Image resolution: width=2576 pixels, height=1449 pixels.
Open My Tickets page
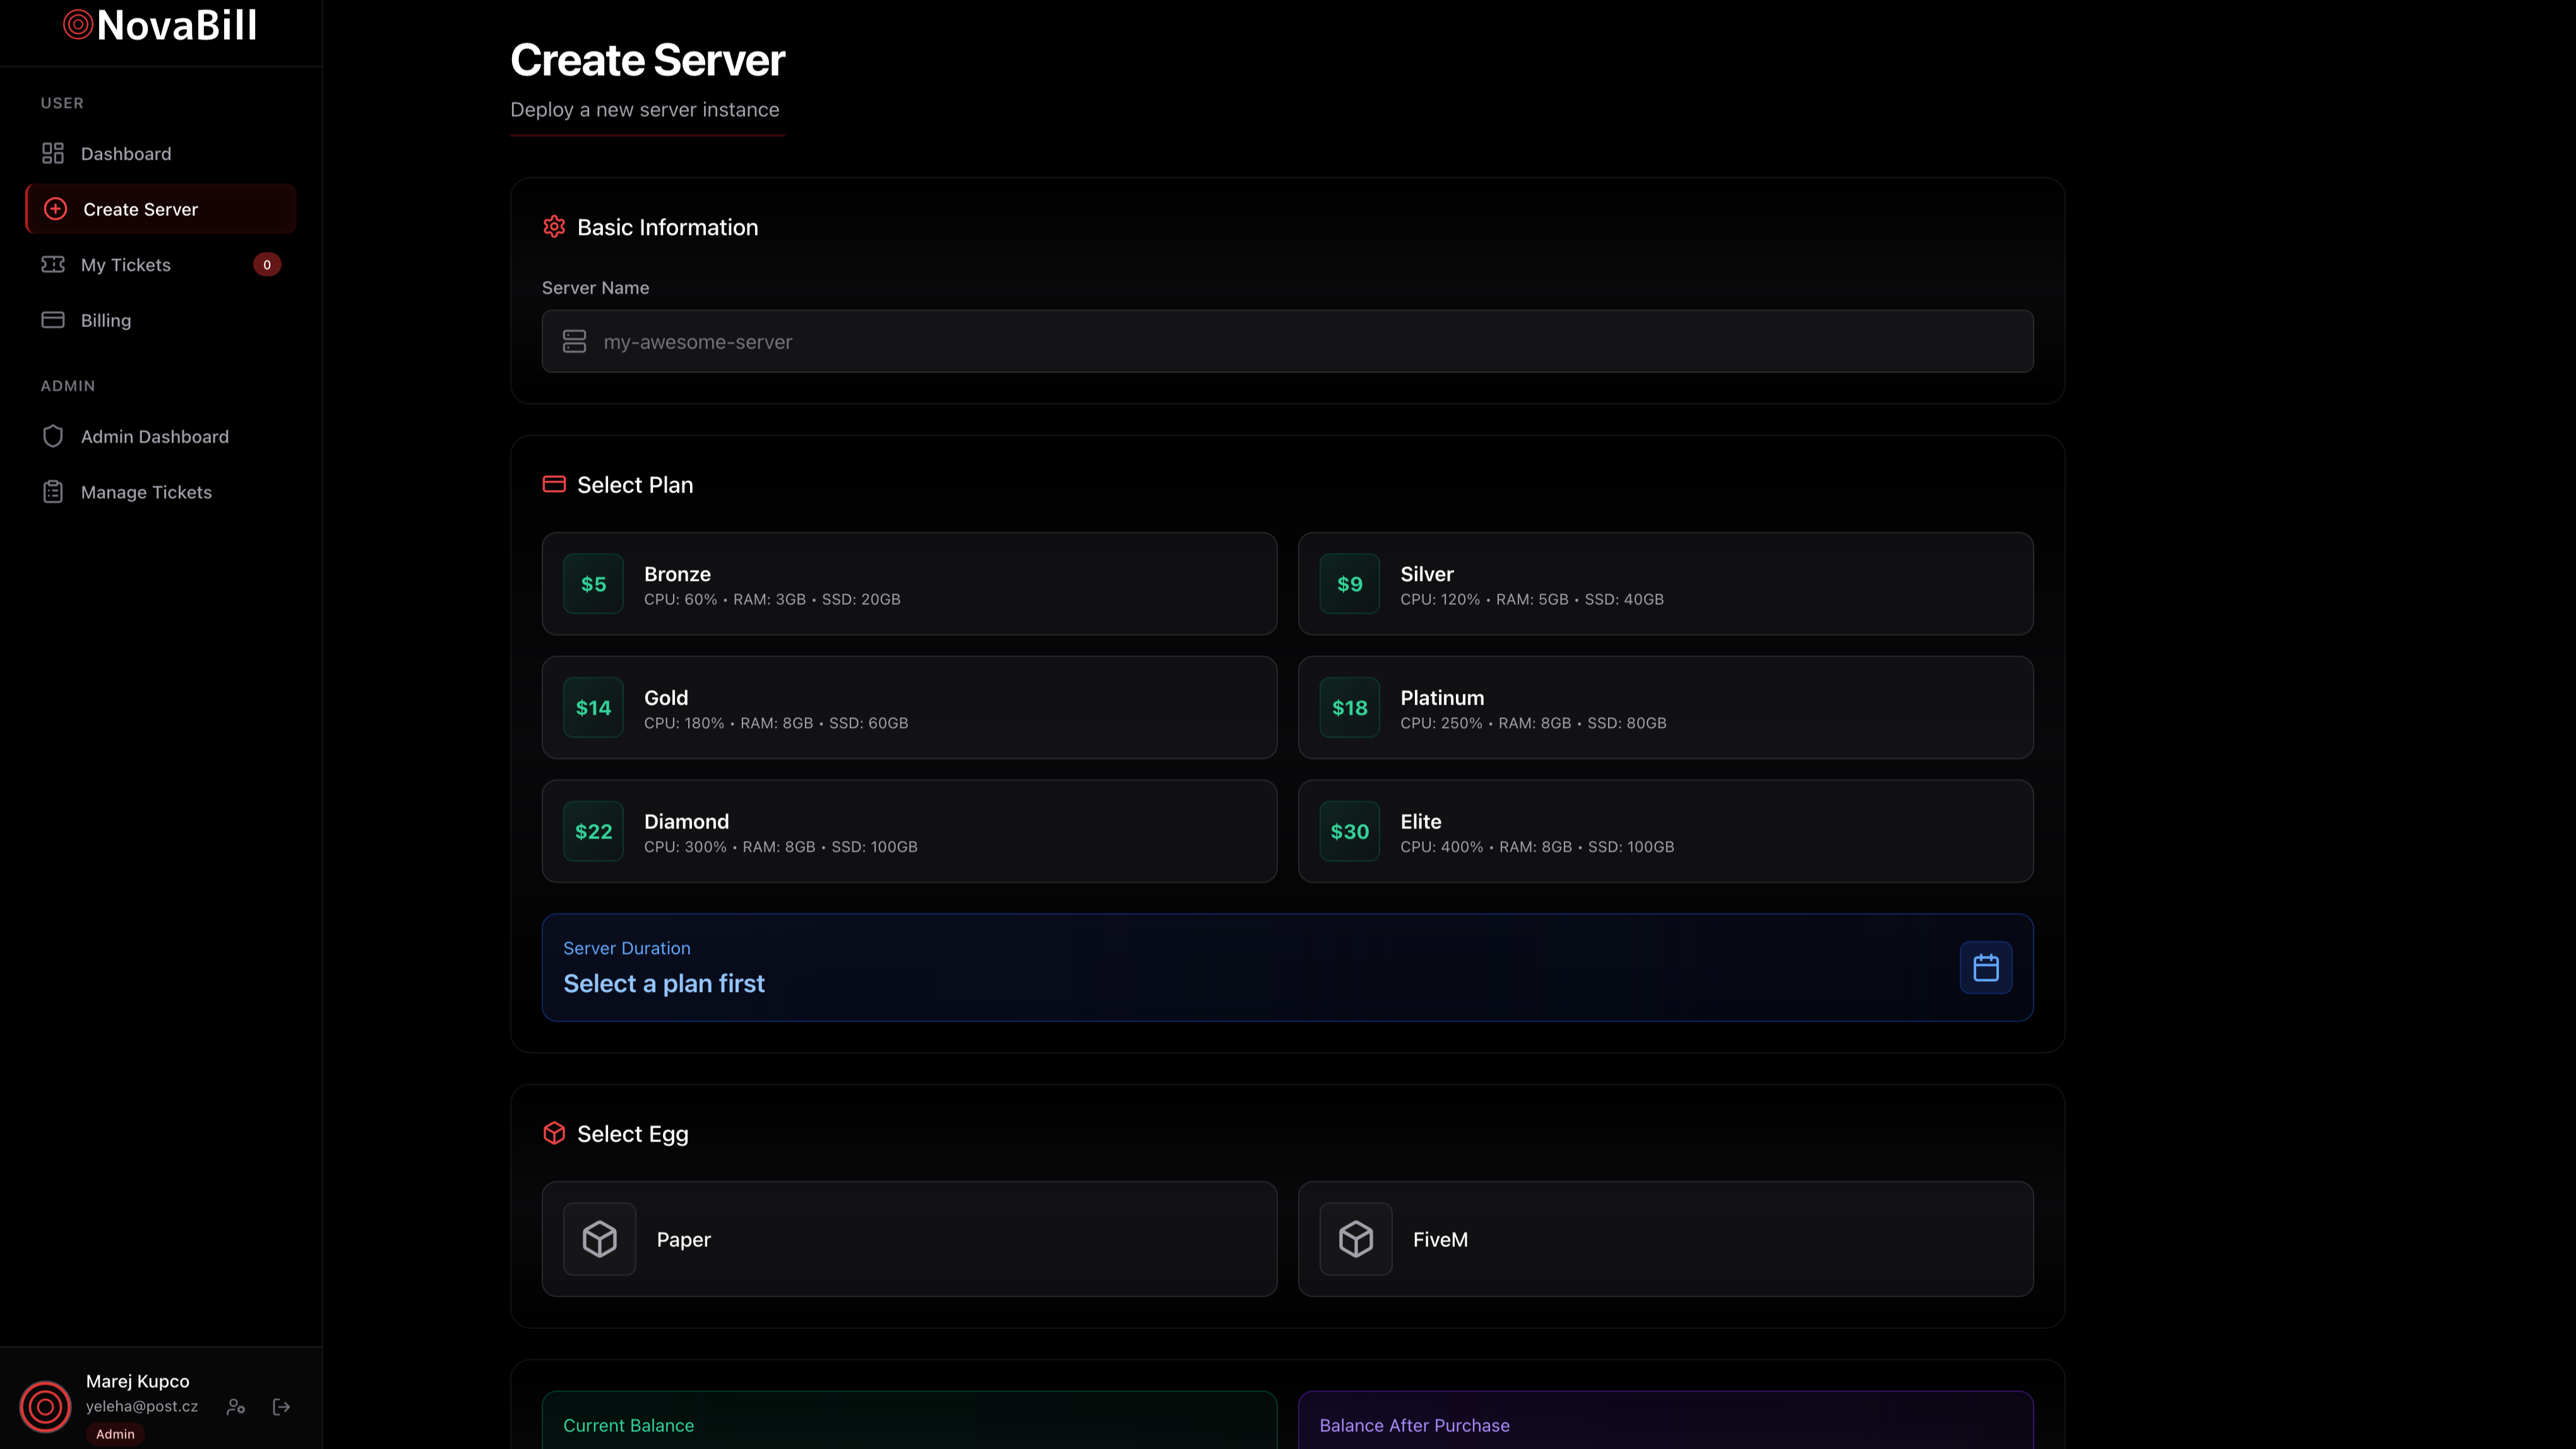(x=126, y=265)
